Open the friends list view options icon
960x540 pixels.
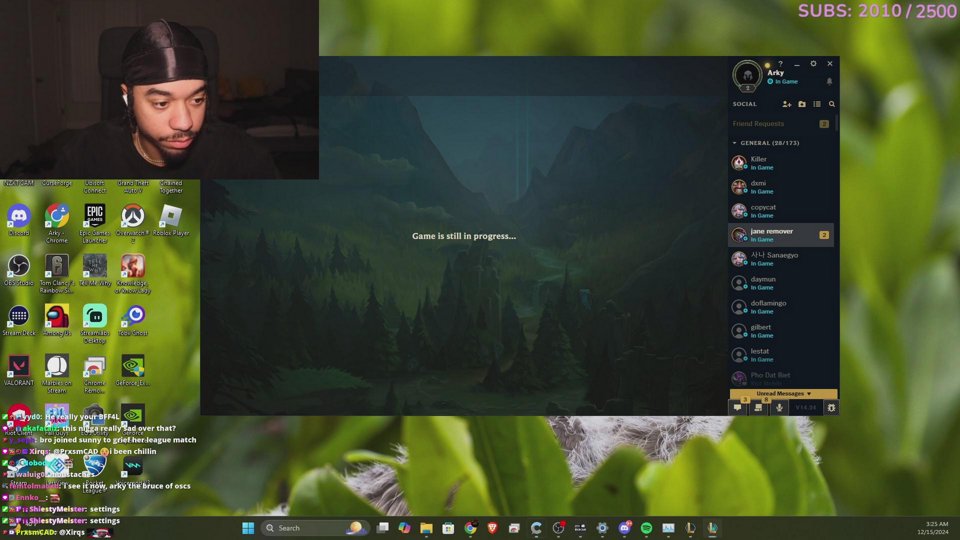point(817,104)
